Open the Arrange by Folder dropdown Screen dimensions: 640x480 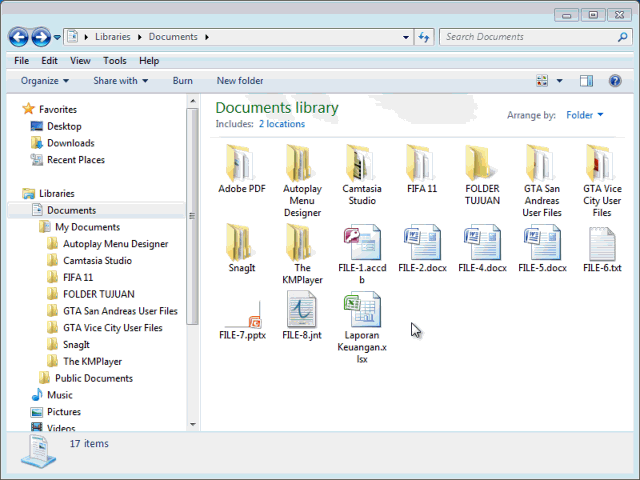pyautogui.click(x=584, y=115)
